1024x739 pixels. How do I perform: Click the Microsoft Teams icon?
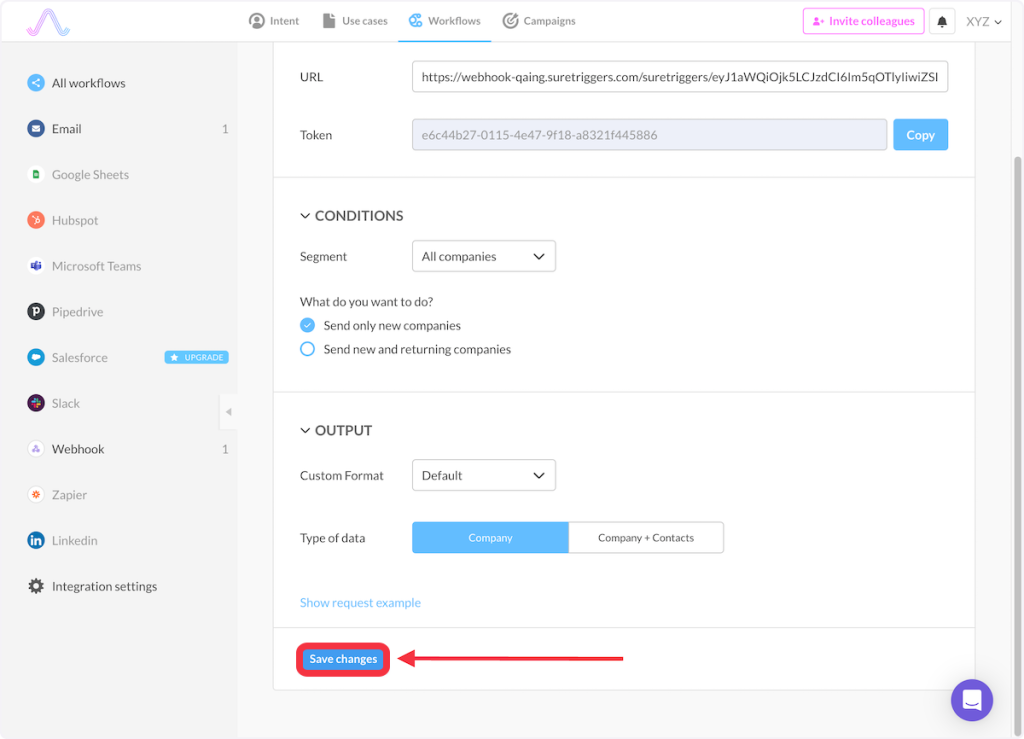coord(36,266)
